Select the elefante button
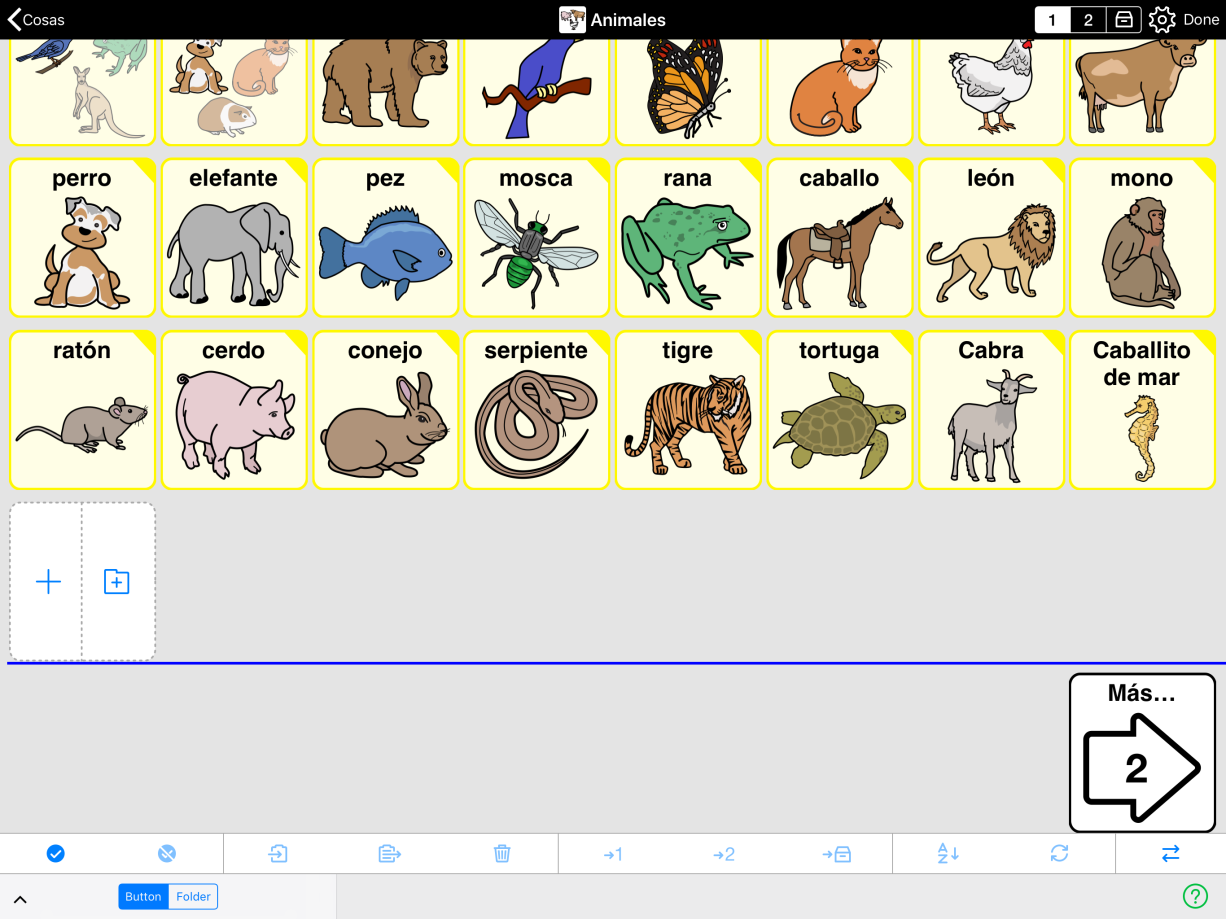This screenshot has height=919, width=1226. tap(234, 238)
